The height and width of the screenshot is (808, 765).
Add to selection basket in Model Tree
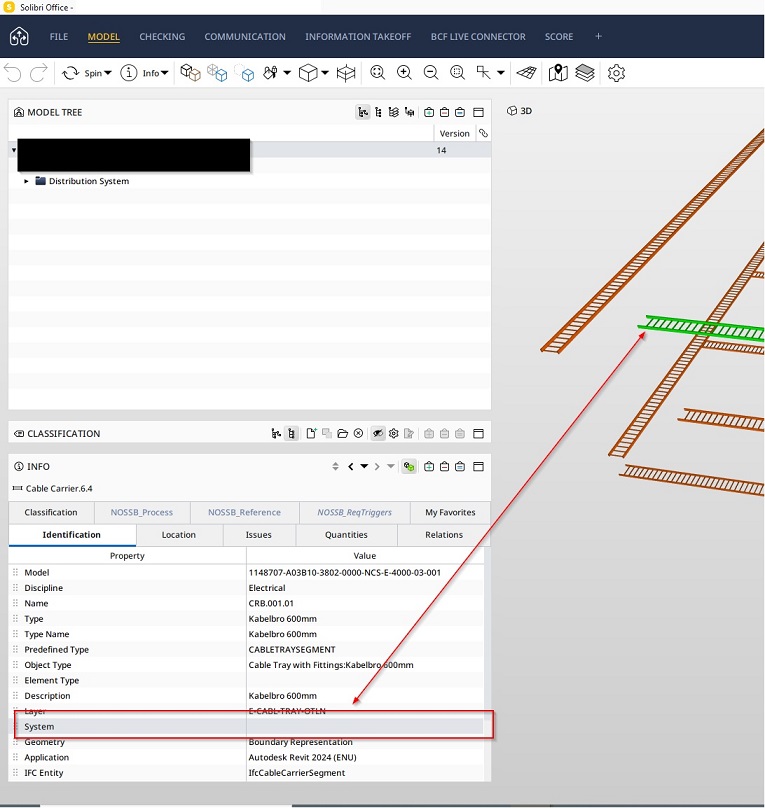point(429,112)
